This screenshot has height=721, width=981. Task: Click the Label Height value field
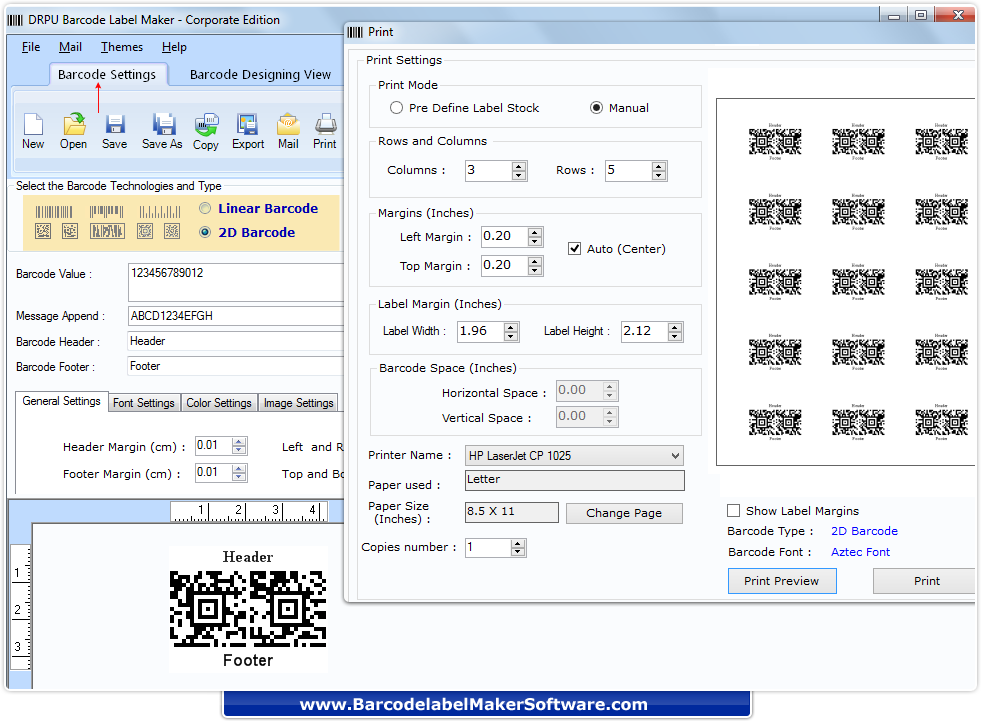[x=644, y=331]
